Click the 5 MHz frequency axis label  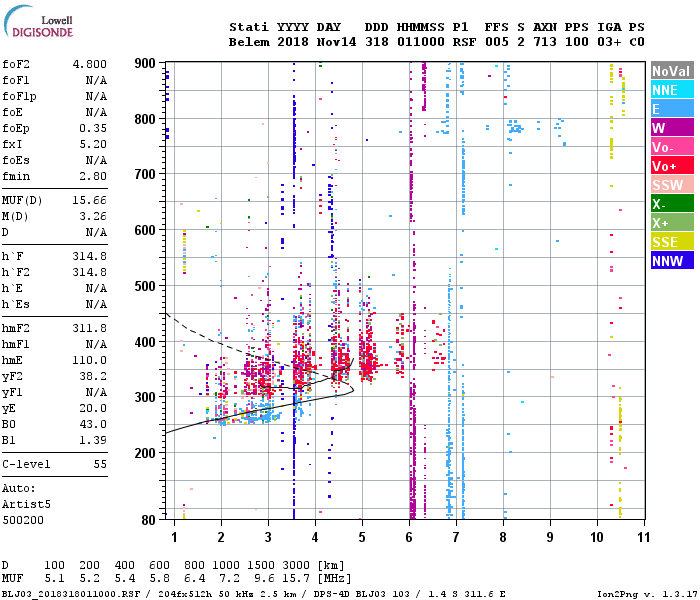[362, 537]
